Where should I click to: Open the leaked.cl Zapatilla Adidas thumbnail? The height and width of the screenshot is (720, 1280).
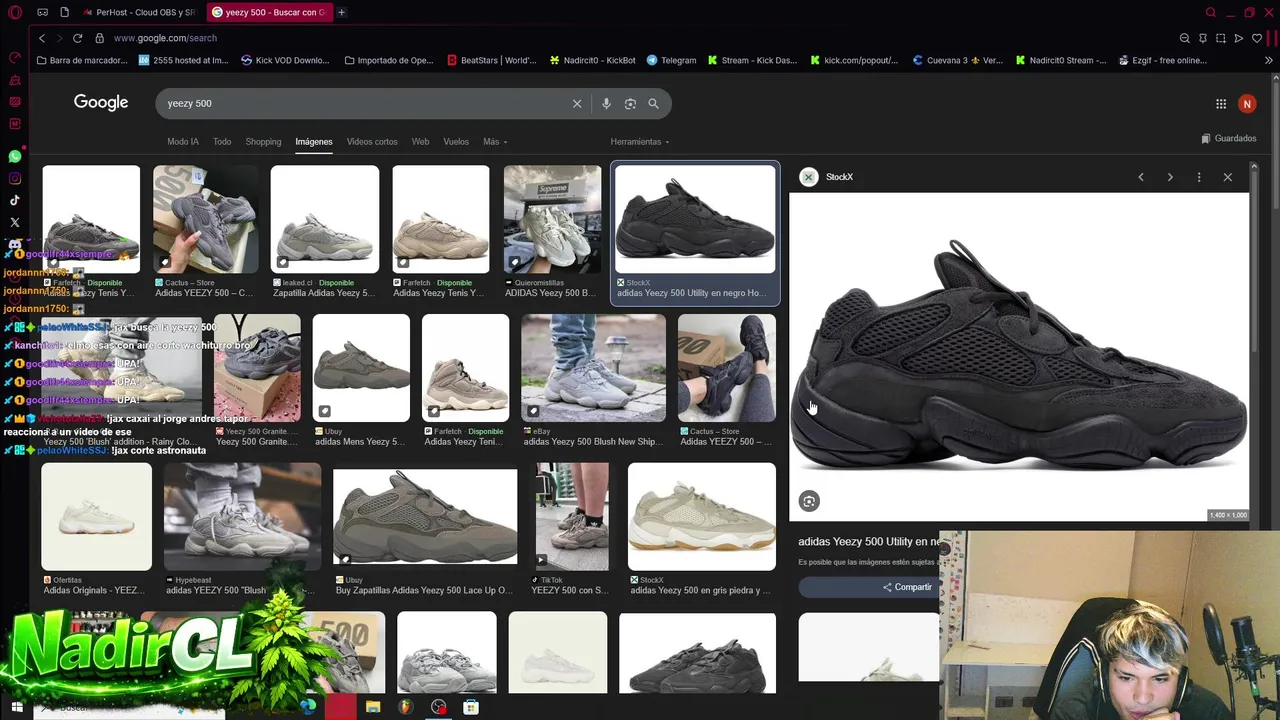click(325, 220)
